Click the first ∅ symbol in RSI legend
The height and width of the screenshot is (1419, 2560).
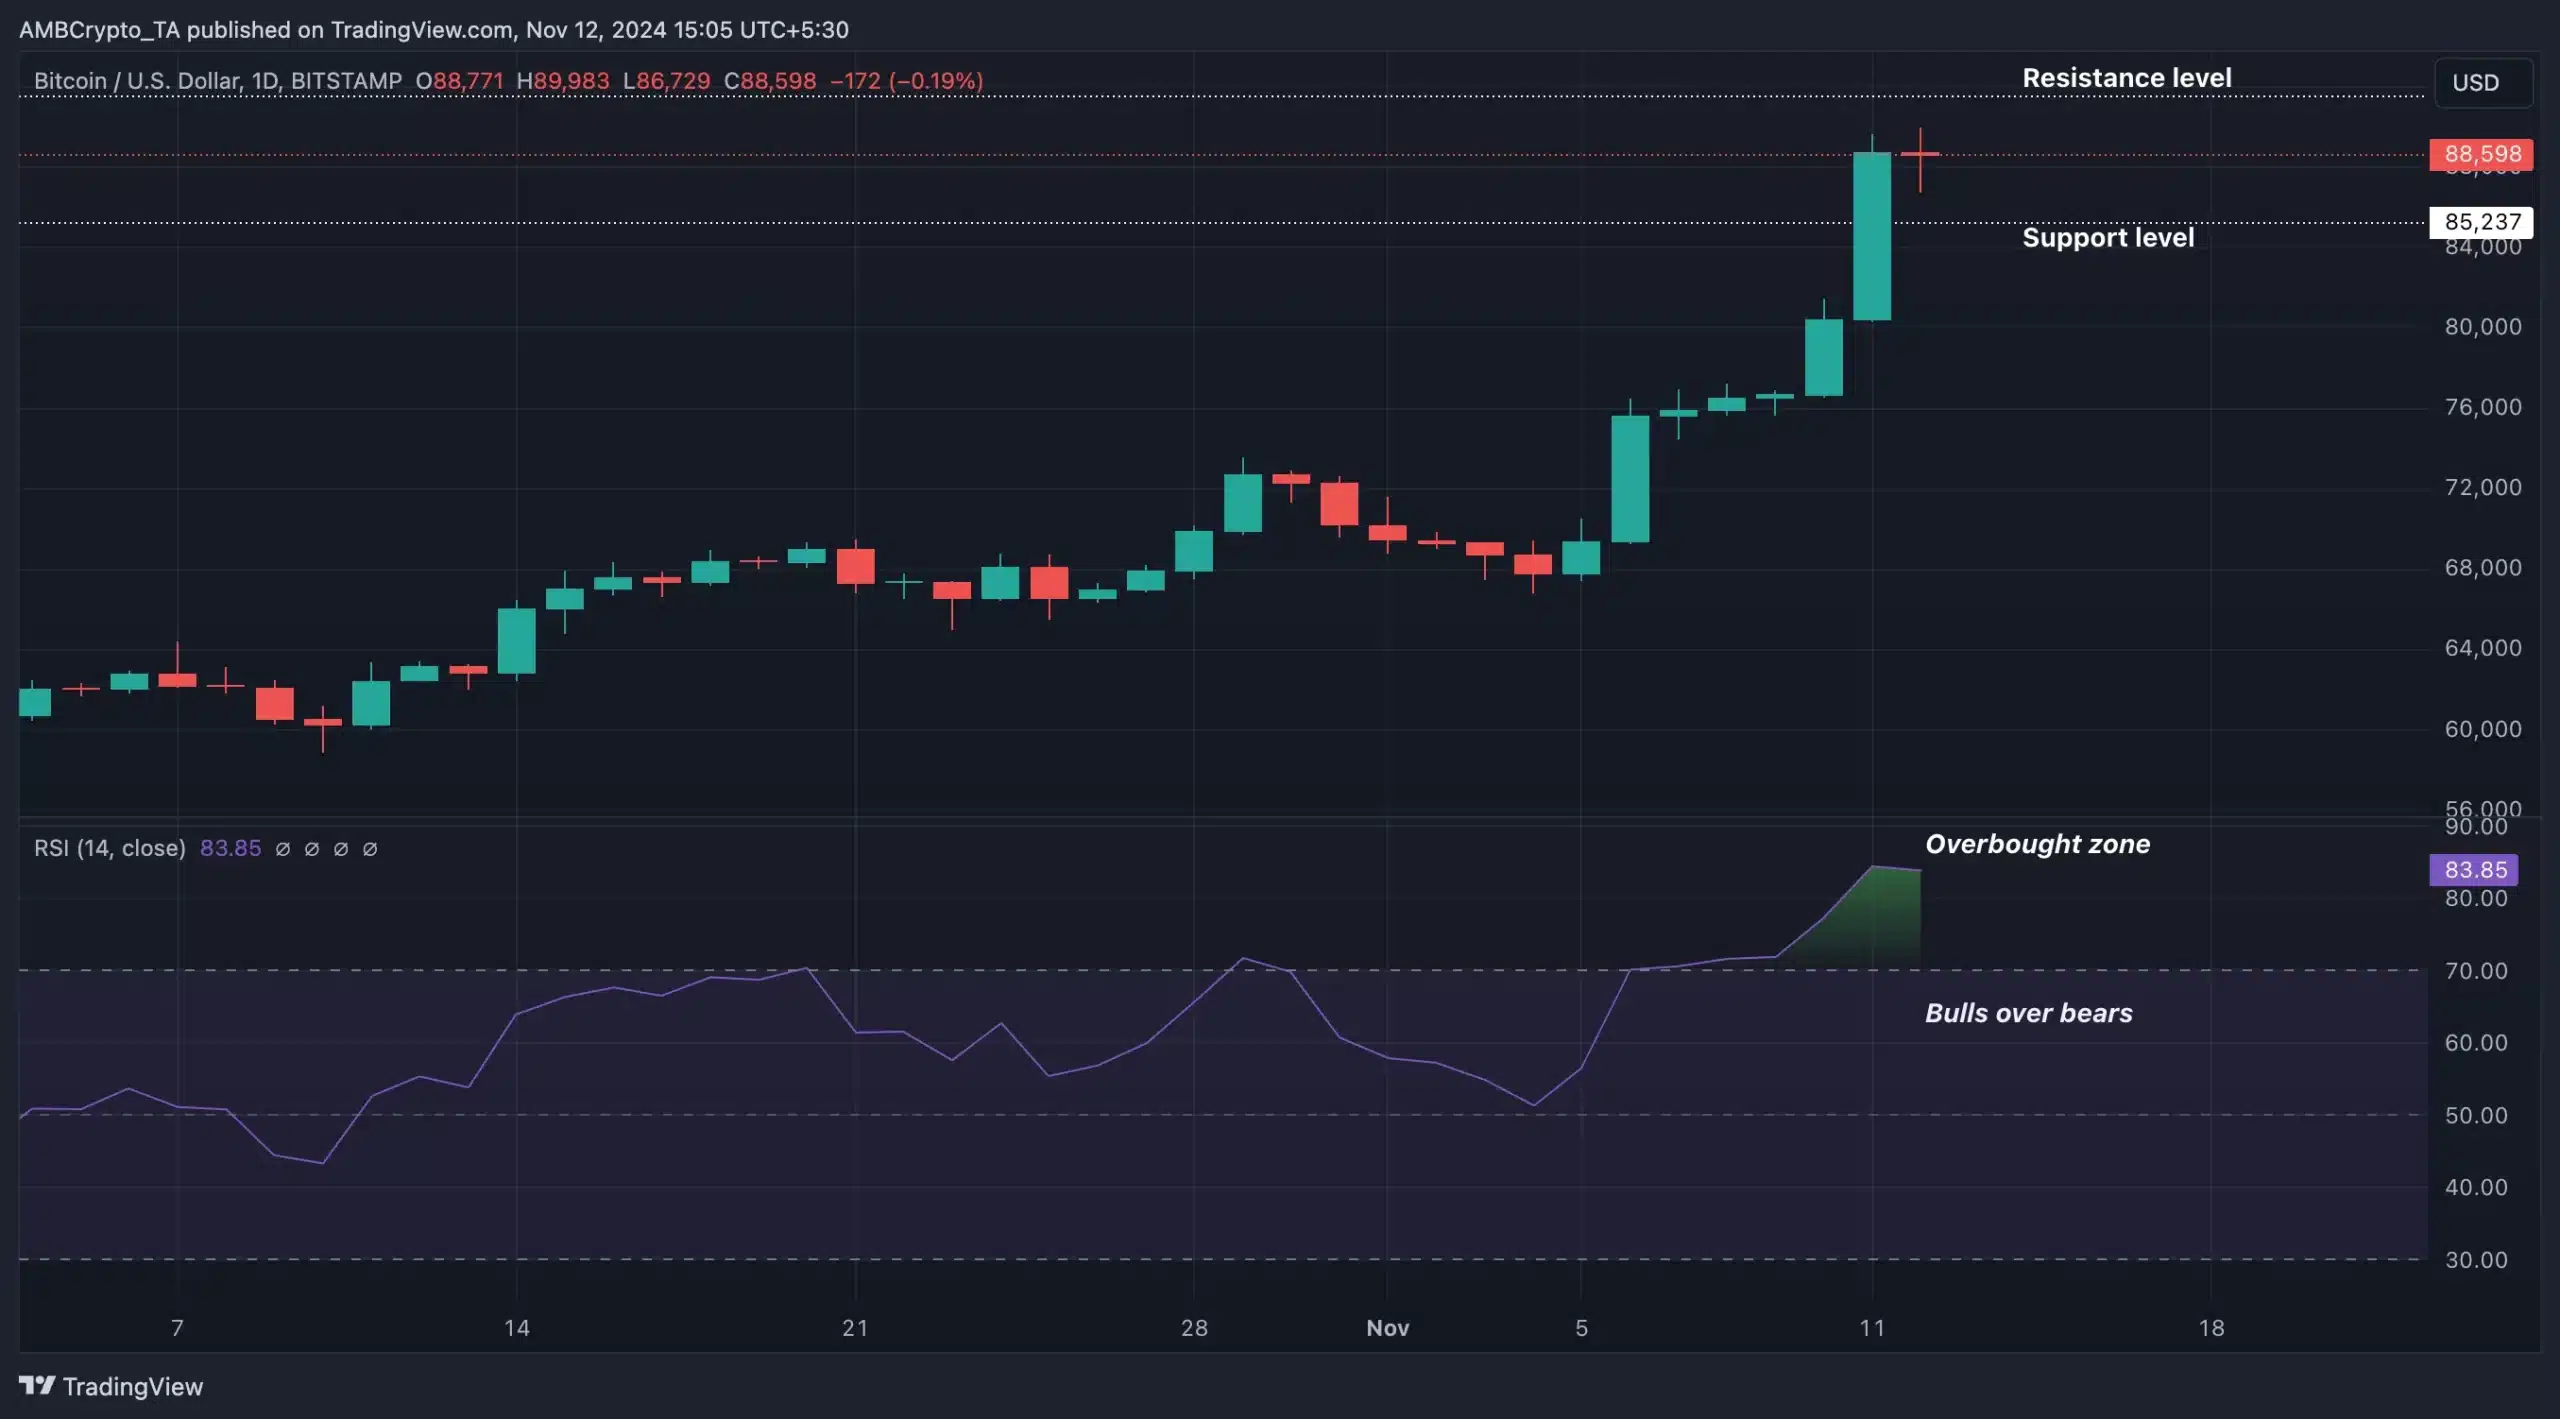(283, 849)
